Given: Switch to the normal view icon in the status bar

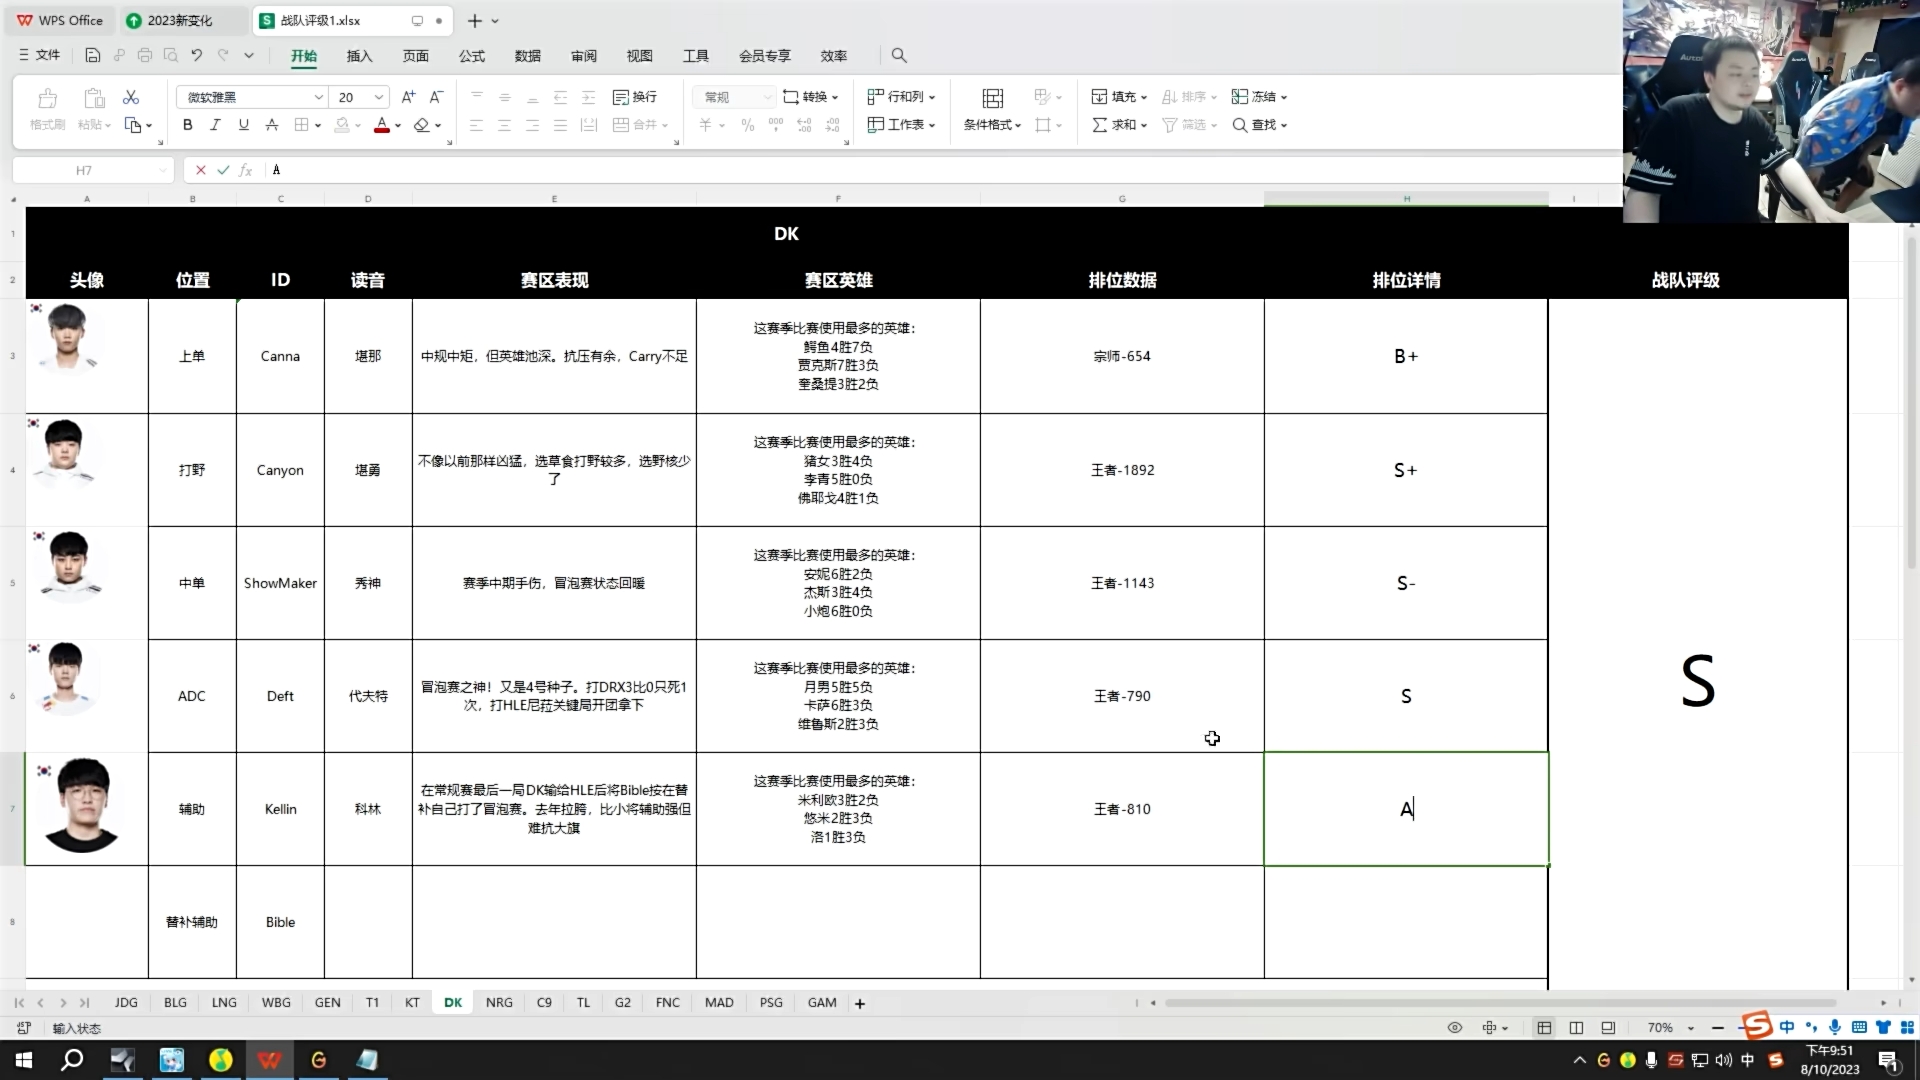Looking at the screenshot, I should point(1545,1028).
